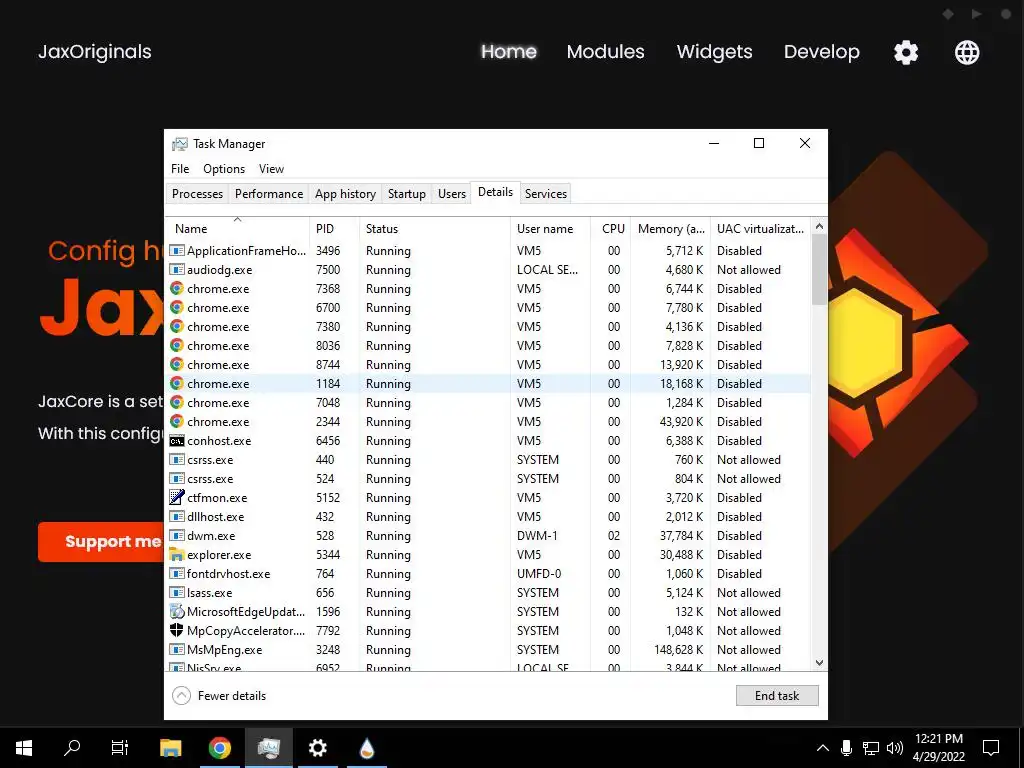This screenshot has height=768, width=1024.
Task: Click Task Manager taskbar icon
Action: pos(268,748)
